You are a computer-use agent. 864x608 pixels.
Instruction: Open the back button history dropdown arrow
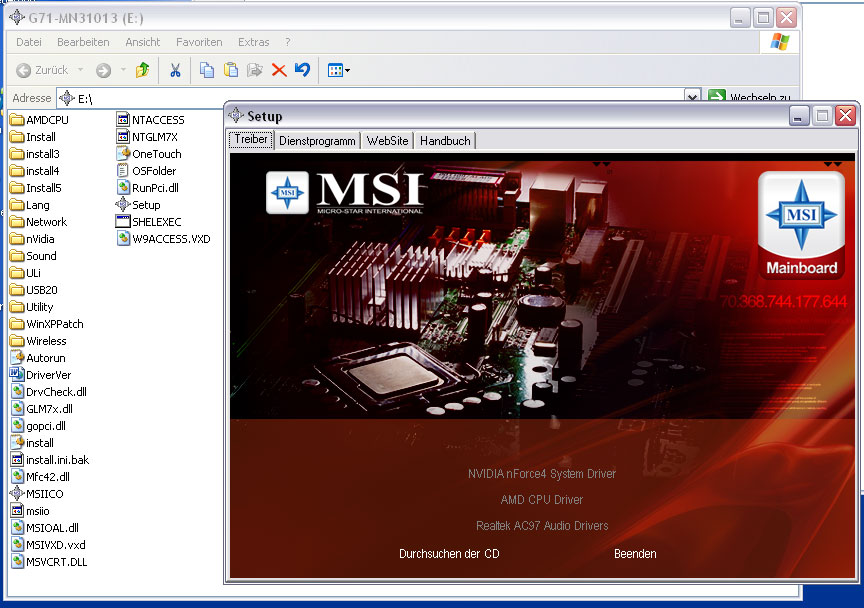[80, 70]
